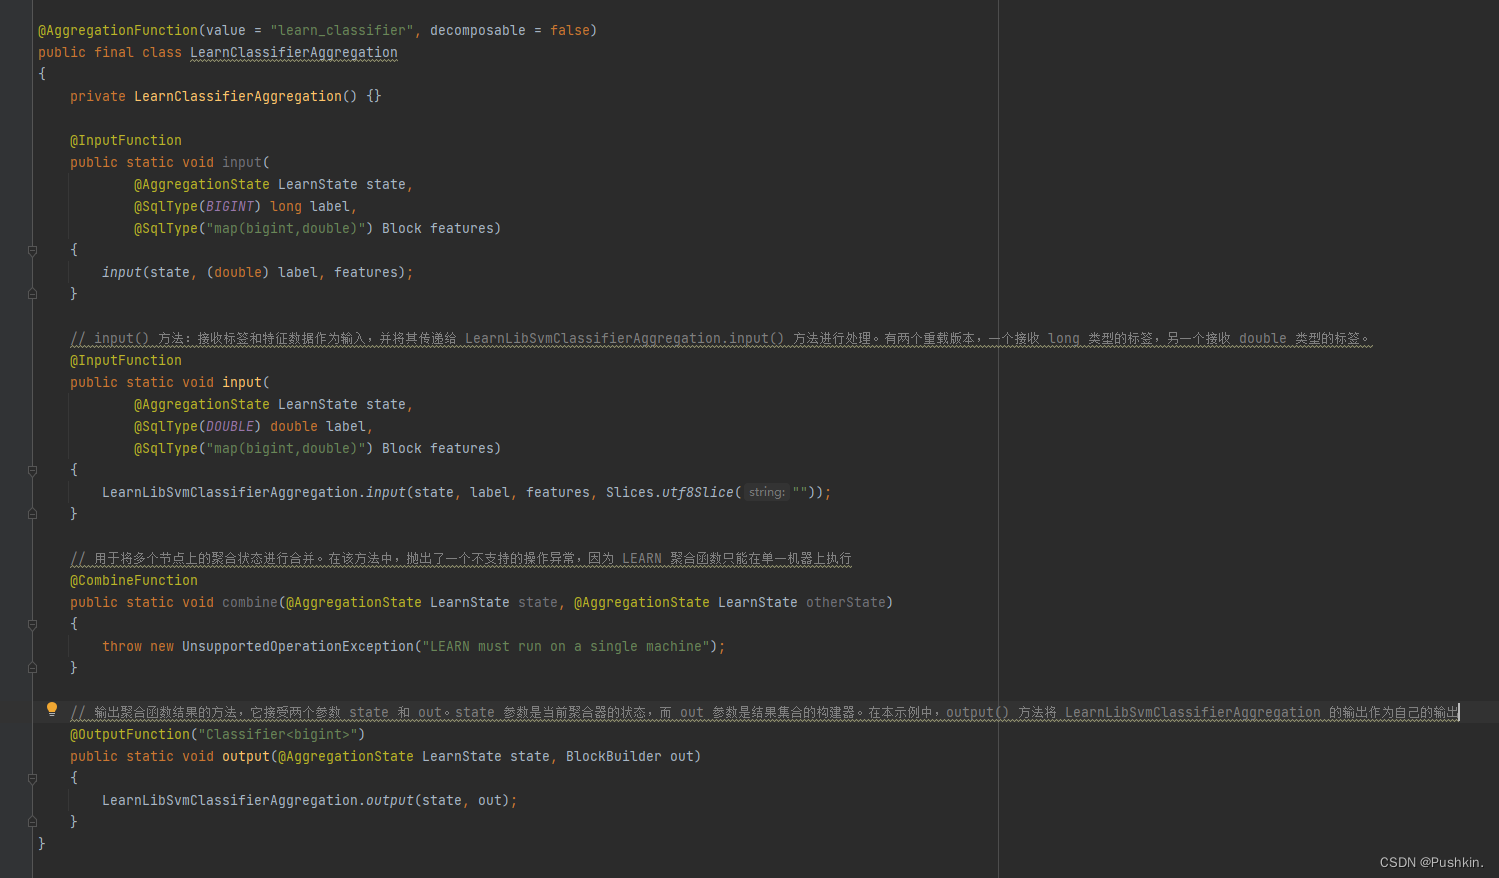
Task: Click the private LearnClassifierAggregation() constructor name
Action: coord(238,97)
